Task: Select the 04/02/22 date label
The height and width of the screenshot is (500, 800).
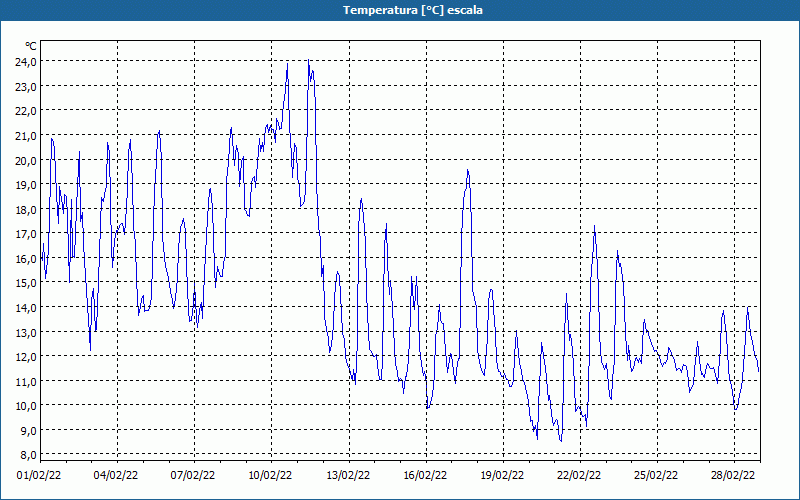Action: [116, 475]
